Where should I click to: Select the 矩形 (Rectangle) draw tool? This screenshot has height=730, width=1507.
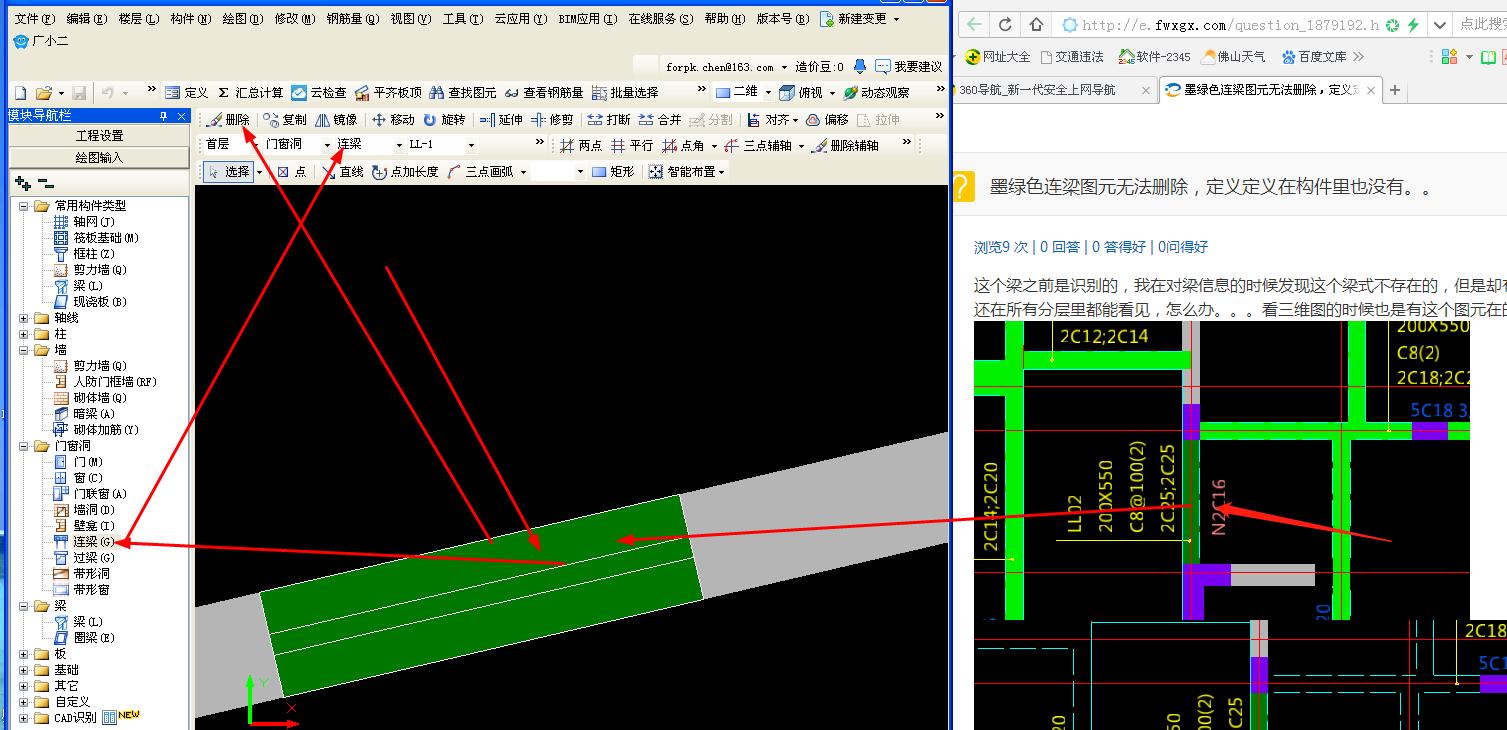[x=613, y=172]
